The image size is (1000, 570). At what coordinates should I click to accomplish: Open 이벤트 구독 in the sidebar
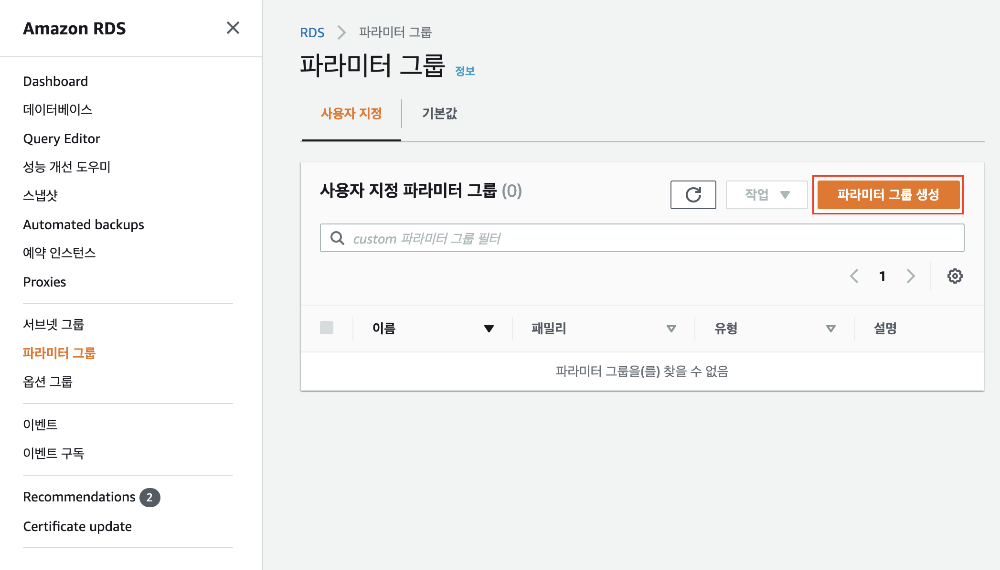click(54, 453)
